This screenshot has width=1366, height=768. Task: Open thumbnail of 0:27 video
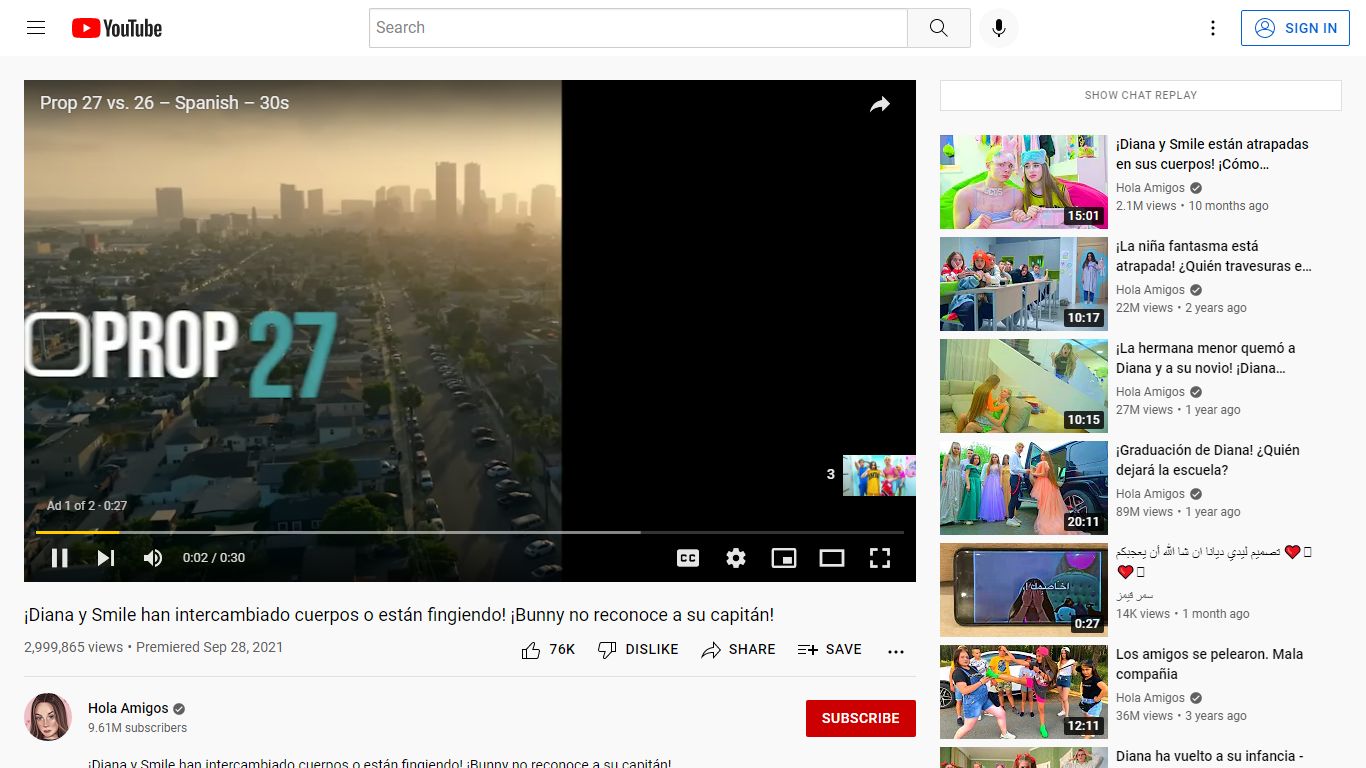pyautogui.click(x=1024, y=590)
